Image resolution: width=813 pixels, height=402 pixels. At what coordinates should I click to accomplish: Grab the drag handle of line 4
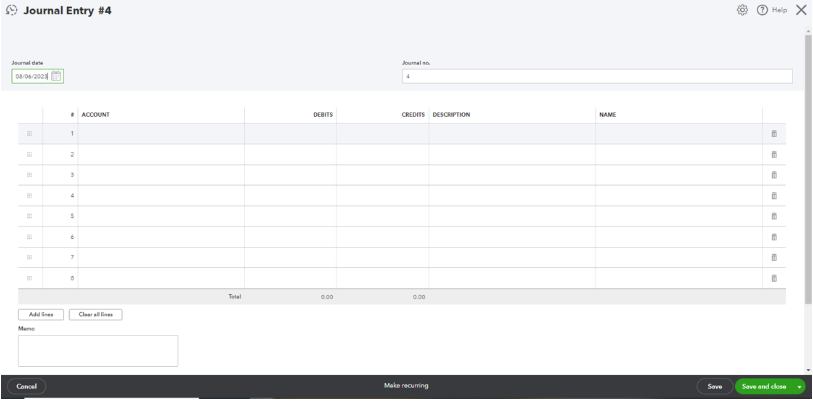[30, 196]
